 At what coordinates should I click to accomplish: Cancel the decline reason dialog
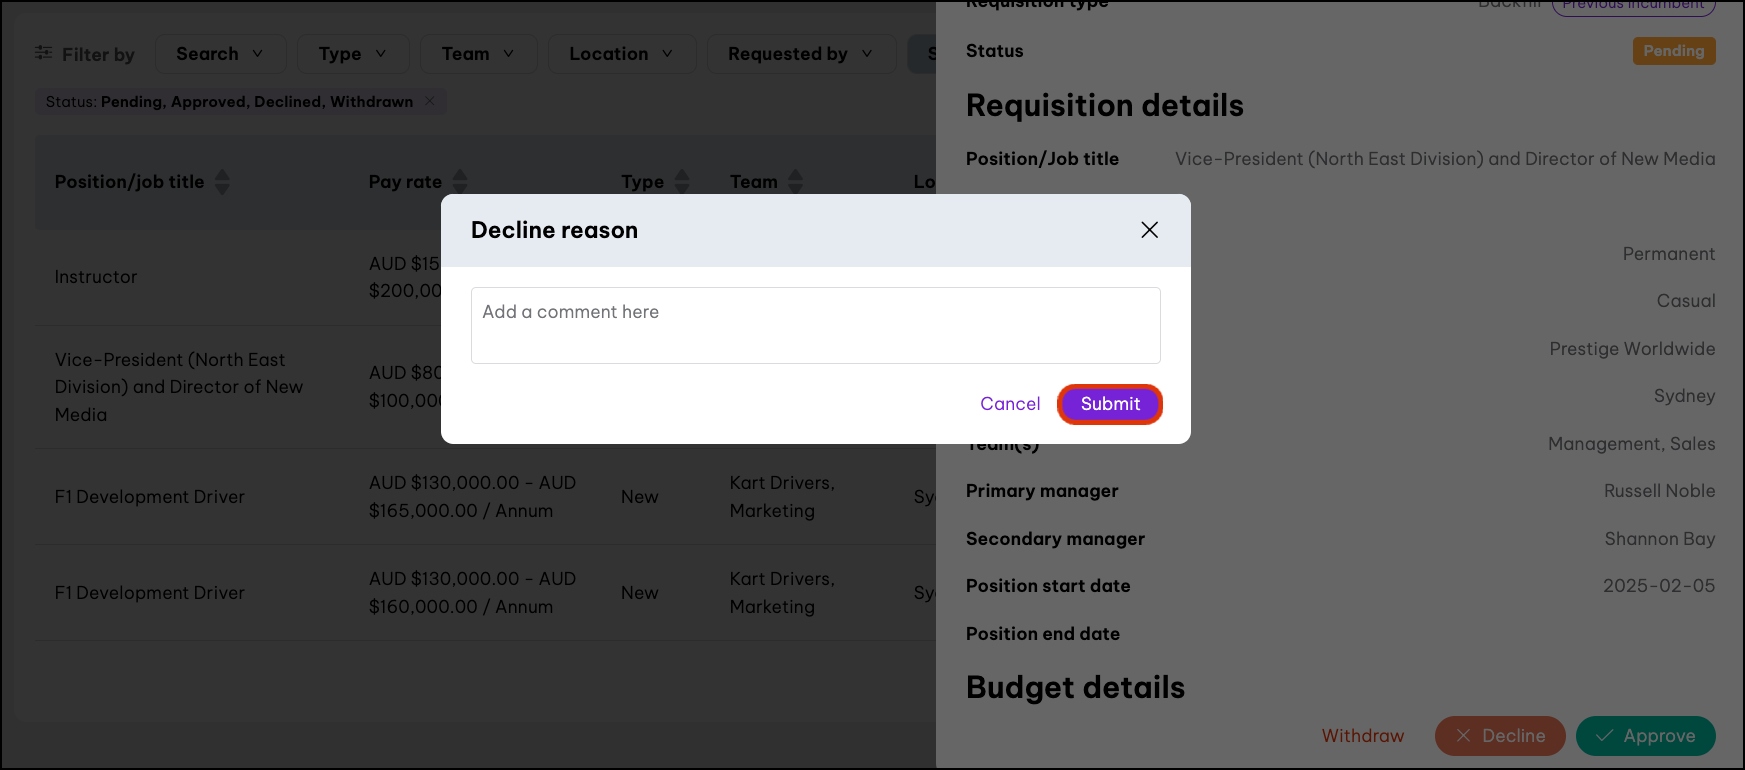[1010, 404]
